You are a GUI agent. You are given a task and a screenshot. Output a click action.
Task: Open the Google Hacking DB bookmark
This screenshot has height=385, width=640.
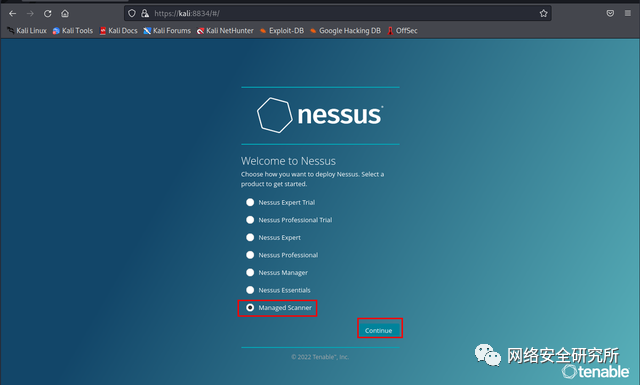(345, 31)
